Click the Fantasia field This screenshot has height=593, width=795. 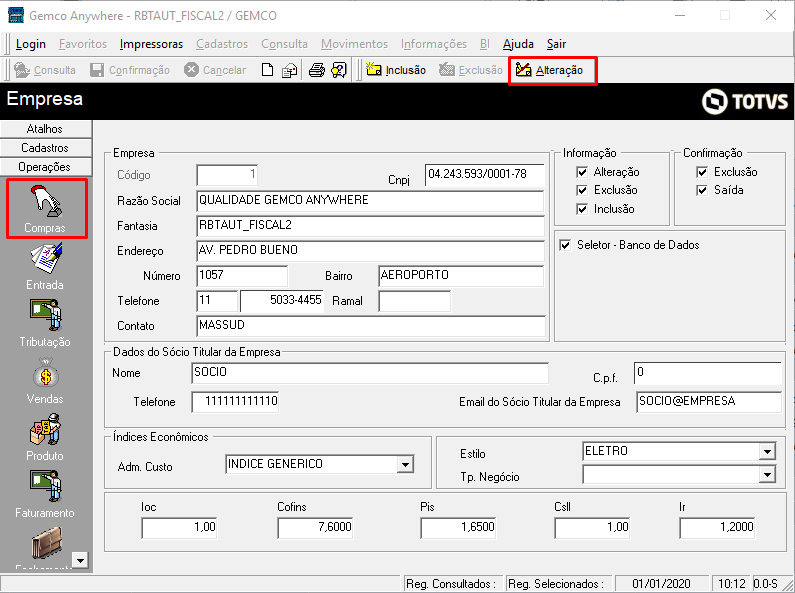pyautogui.click(x=370, y=226)
